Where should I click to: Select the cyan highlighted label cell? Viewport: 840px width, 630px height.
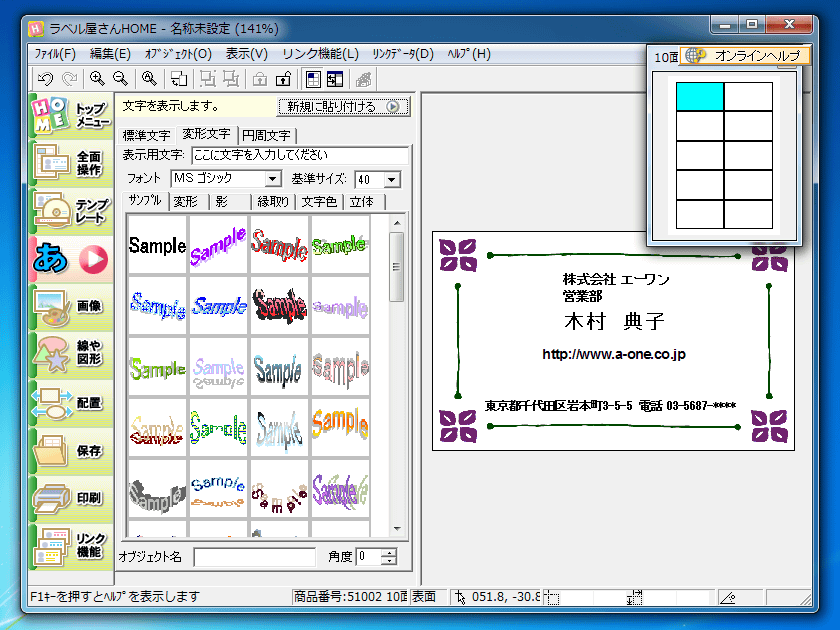(700, 96)
